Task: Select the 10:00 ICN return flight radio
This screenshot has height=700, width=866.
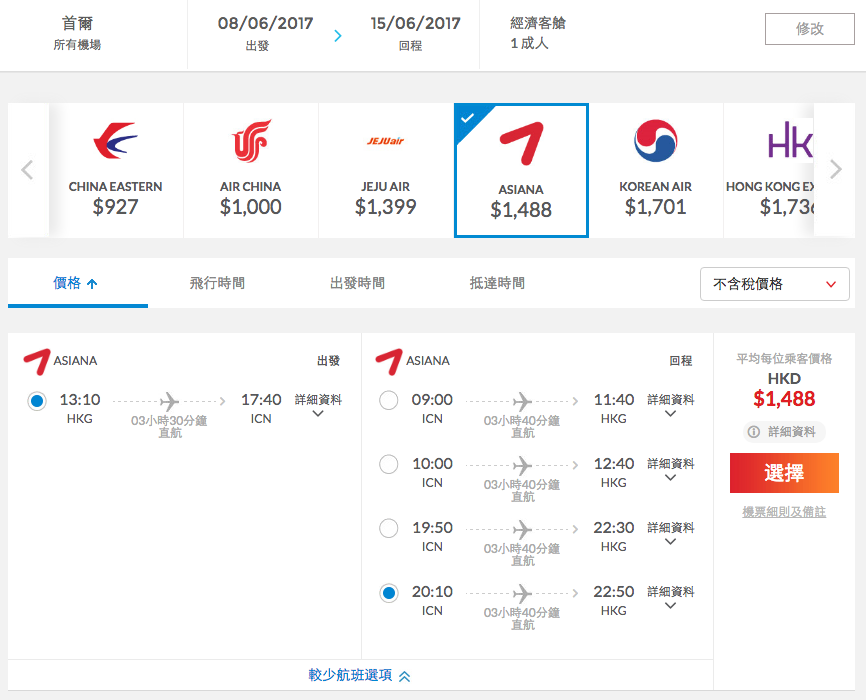Action: 389,464
